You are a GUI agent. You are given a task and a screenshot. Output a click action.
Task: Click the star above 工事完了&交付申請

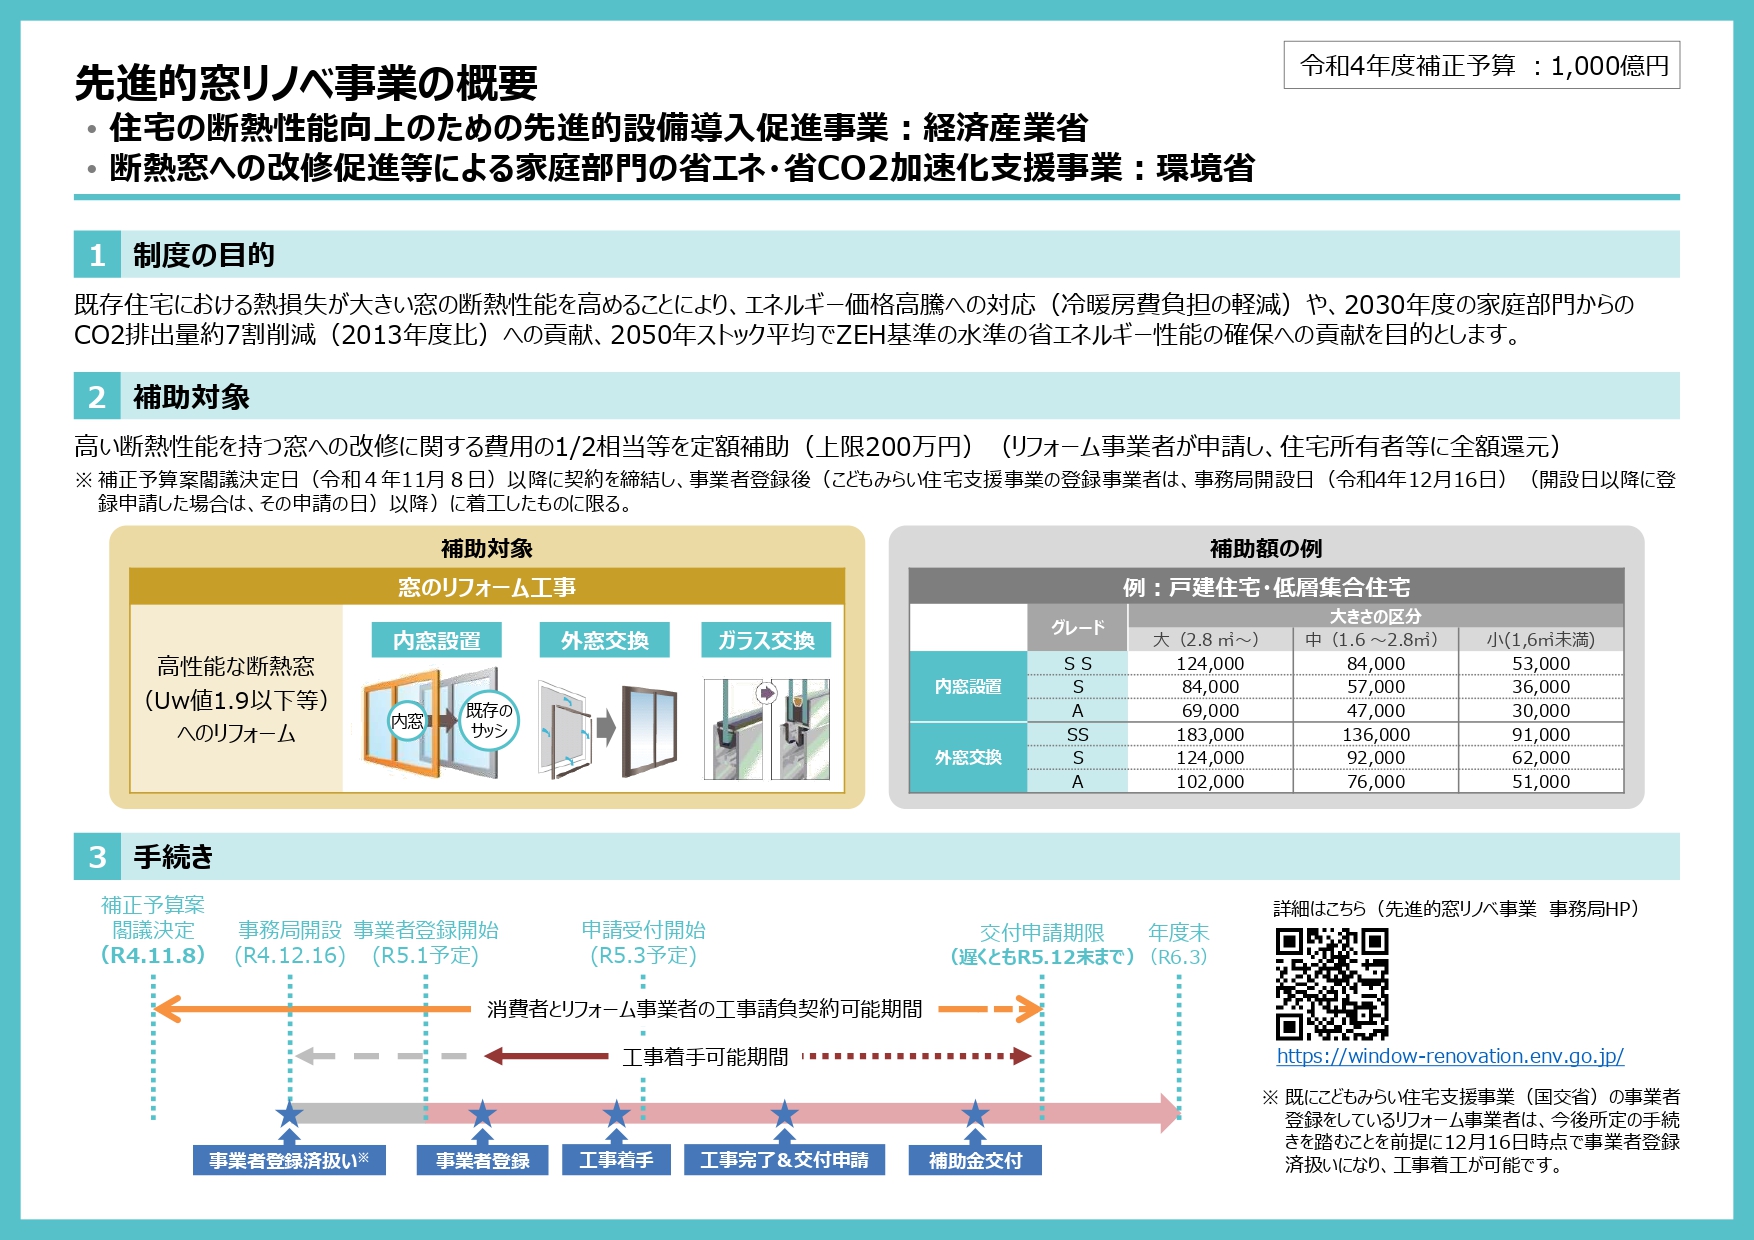[x=784, y=1113]
